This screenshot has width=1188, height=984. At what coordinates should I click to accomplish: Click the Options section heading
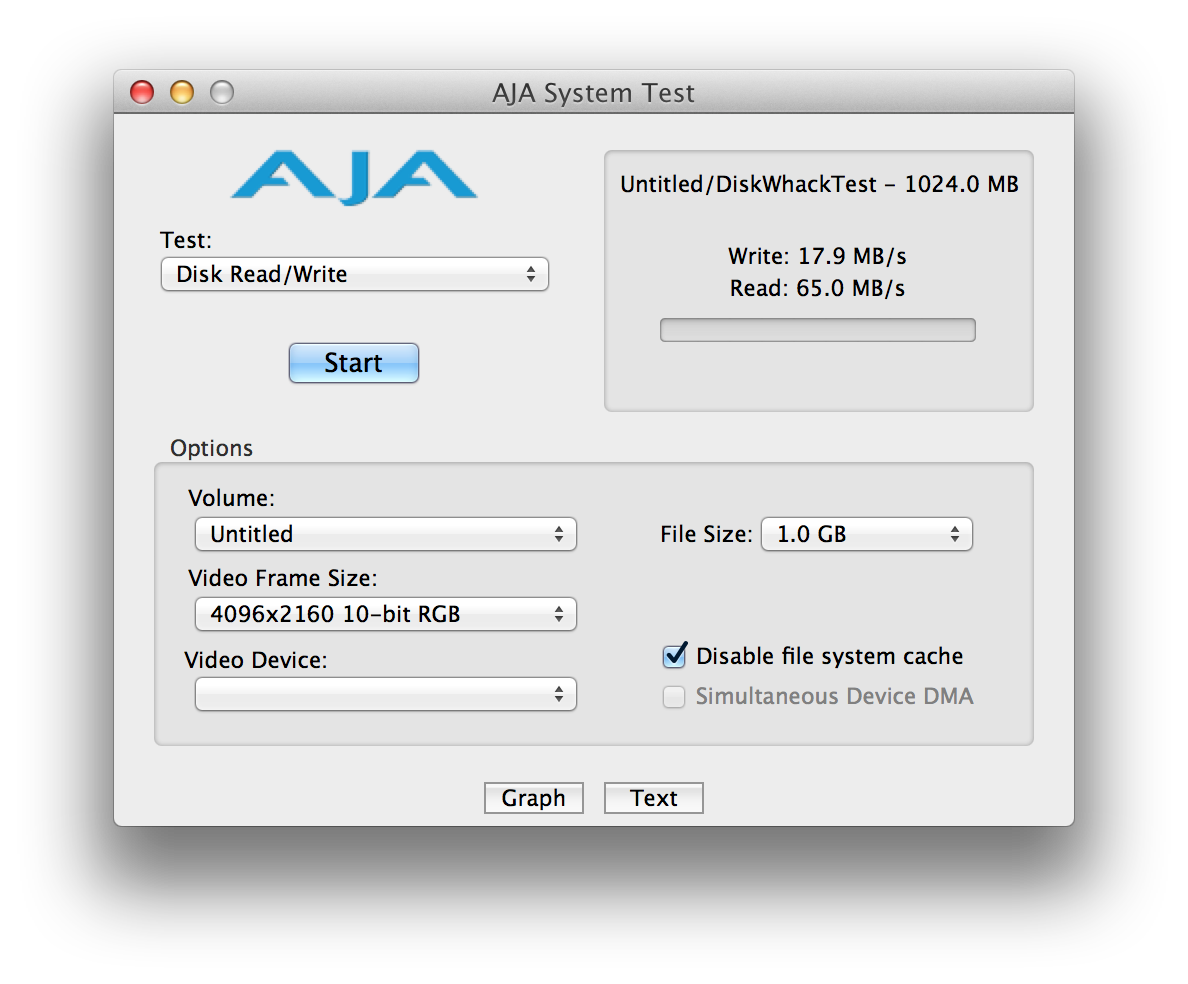click(211, 448)
